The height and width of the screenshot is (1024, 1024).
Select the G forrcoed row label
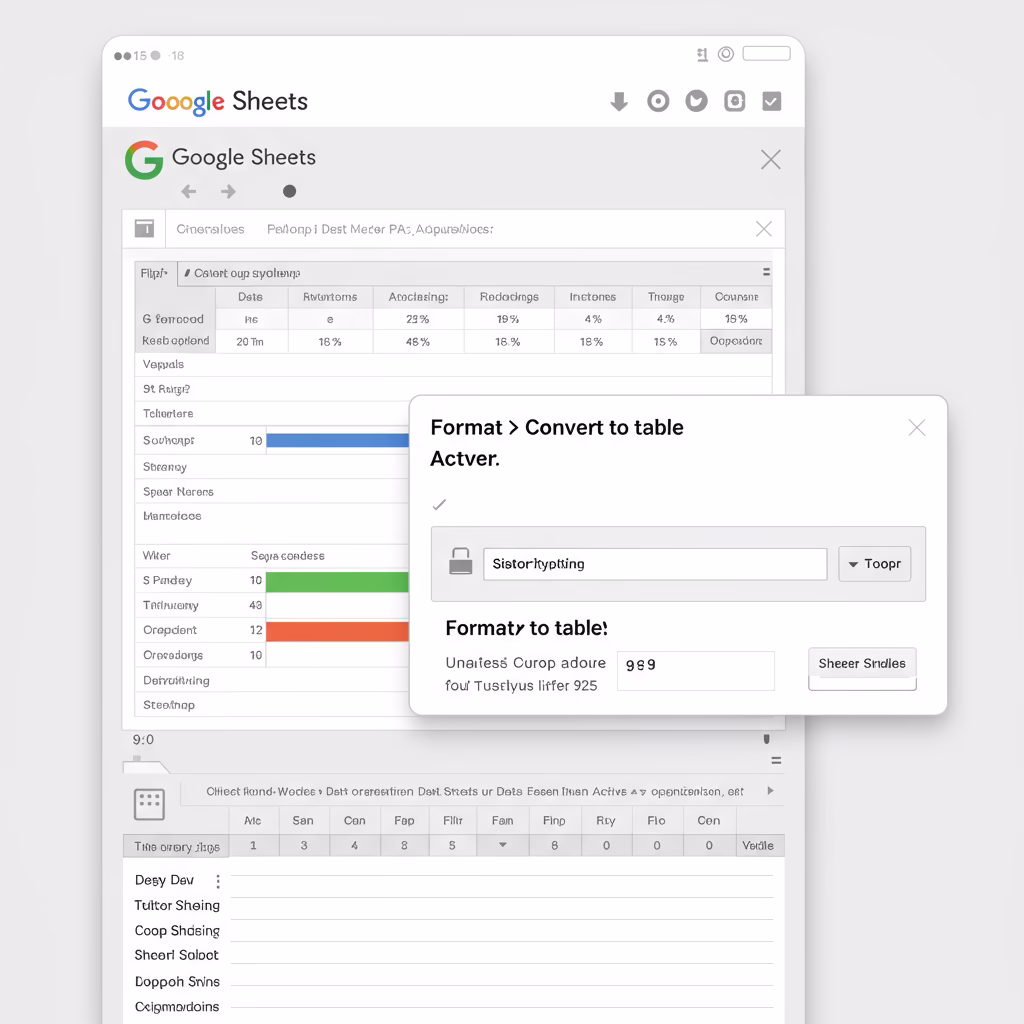point(174,319)
